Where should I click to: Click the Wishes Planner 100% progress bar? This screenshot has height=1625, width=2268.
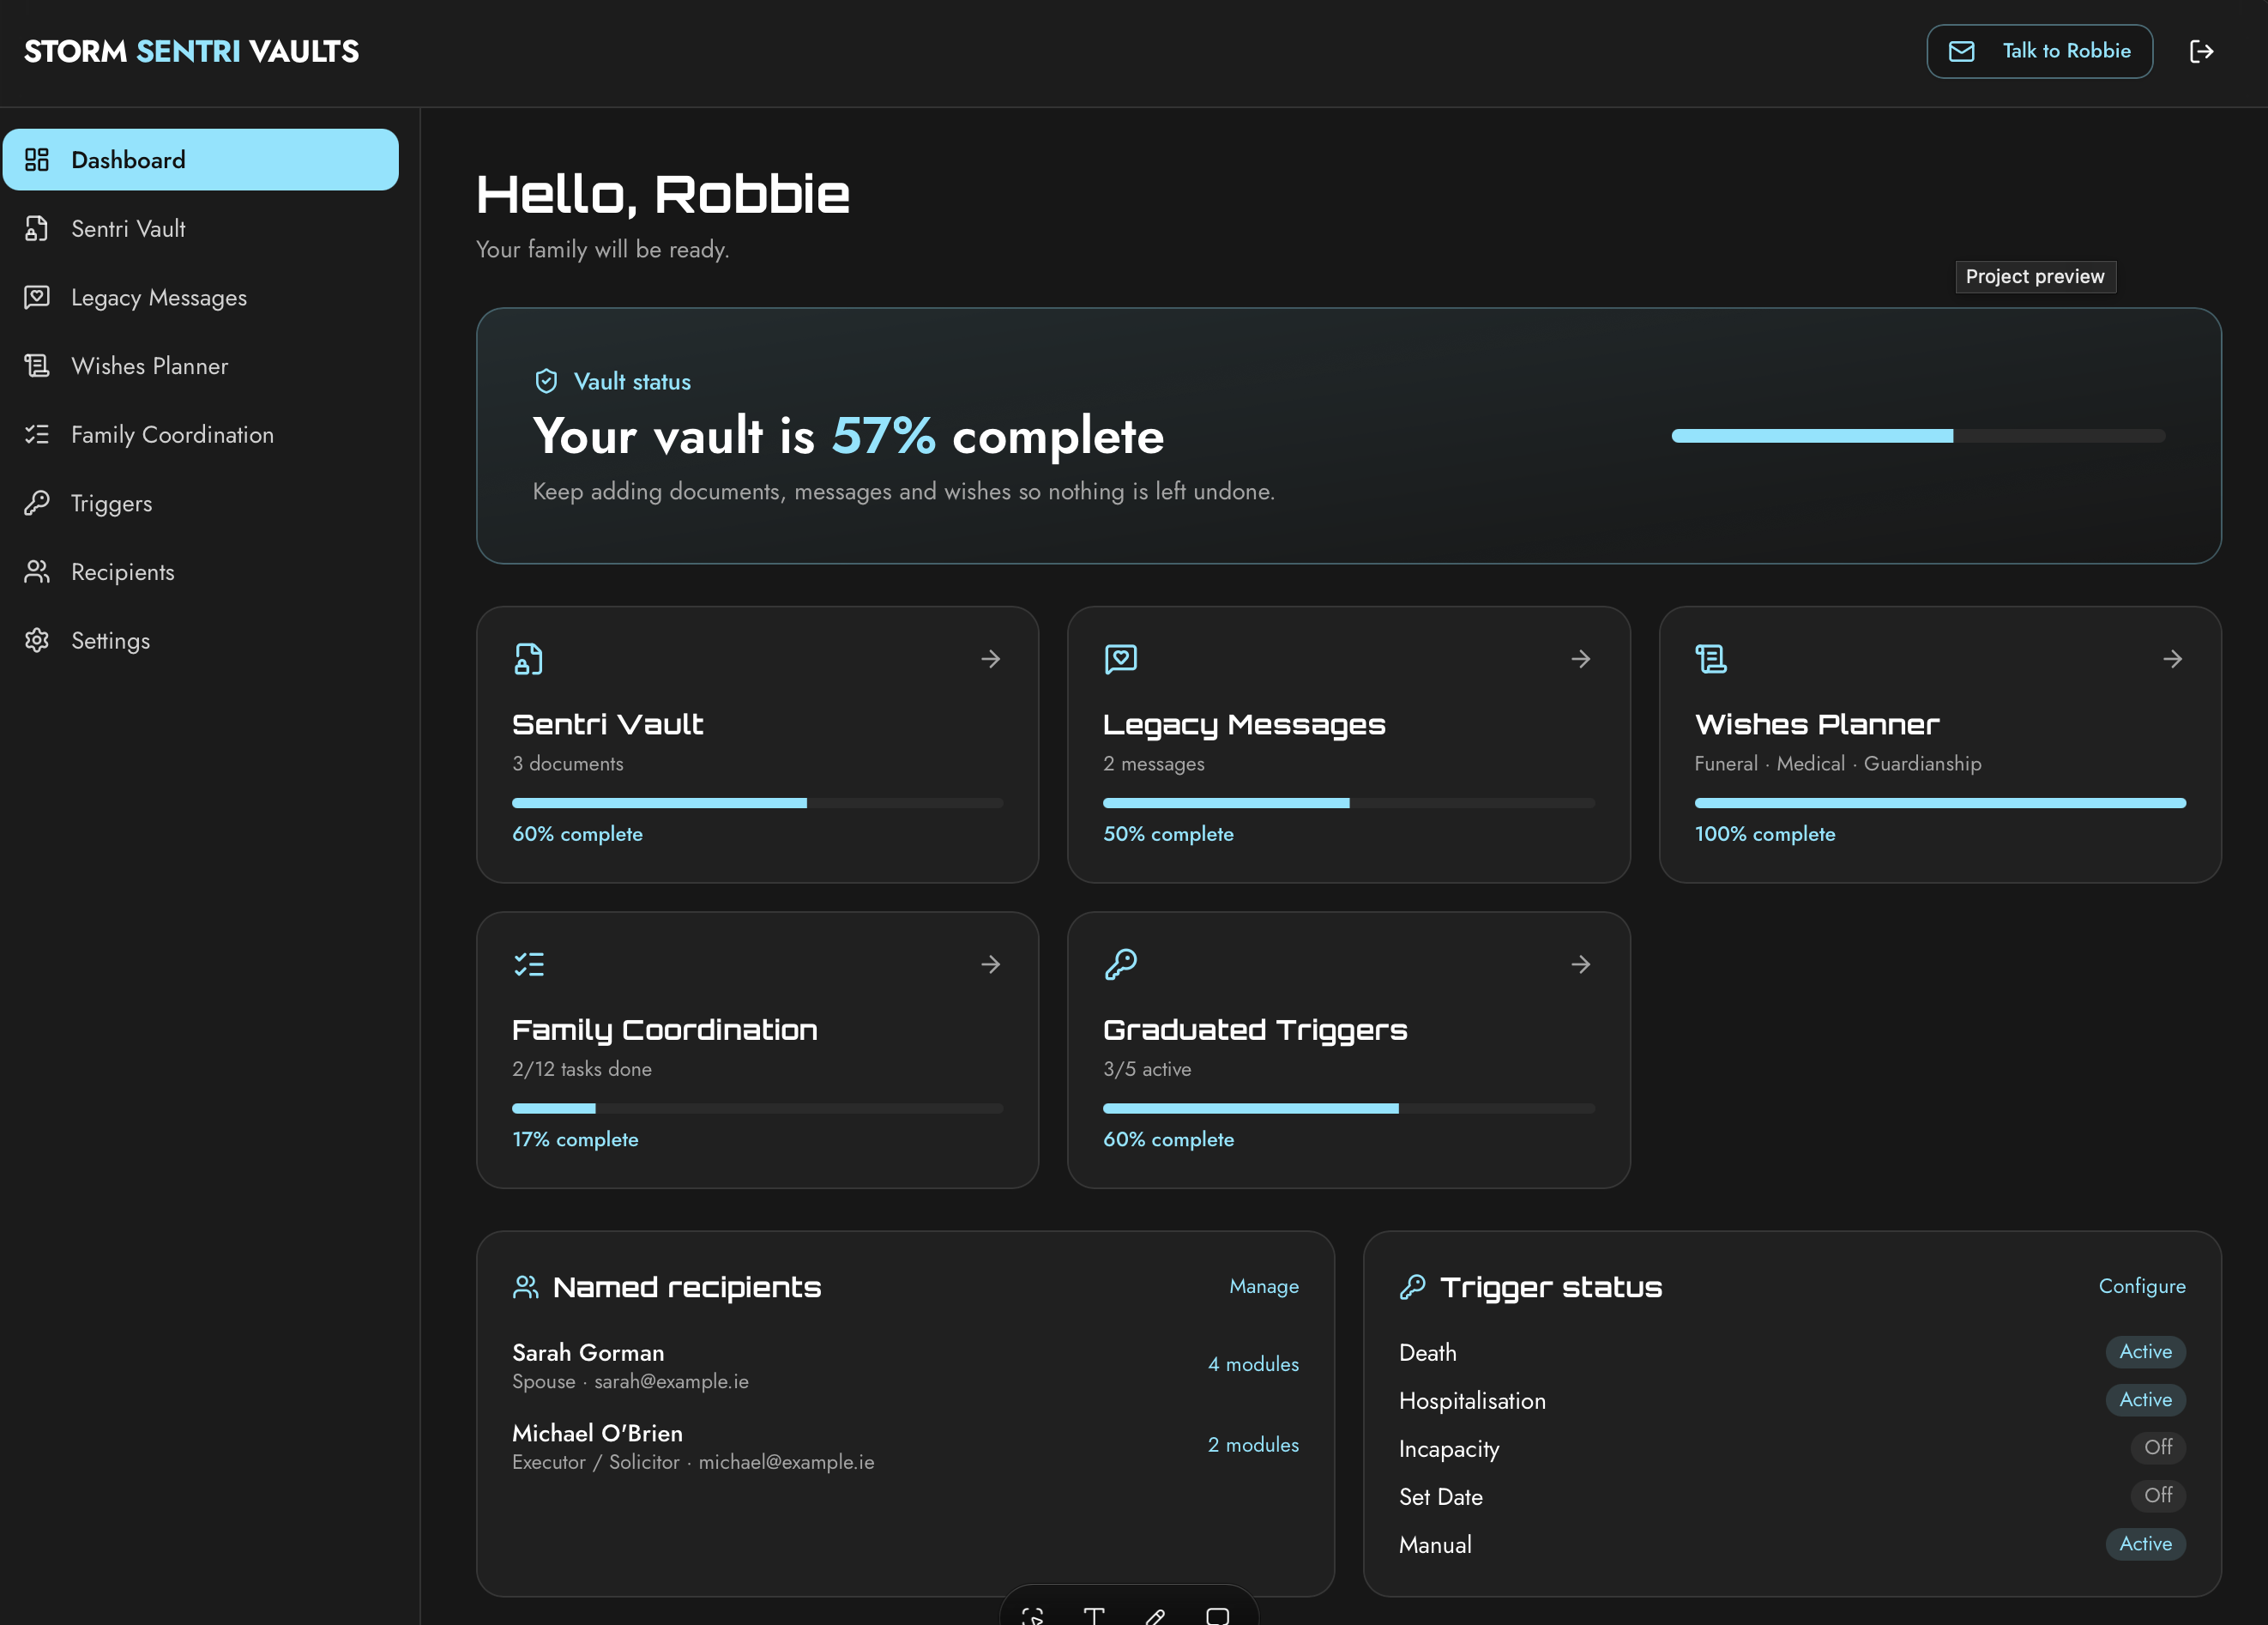(x=1939, y=803)
